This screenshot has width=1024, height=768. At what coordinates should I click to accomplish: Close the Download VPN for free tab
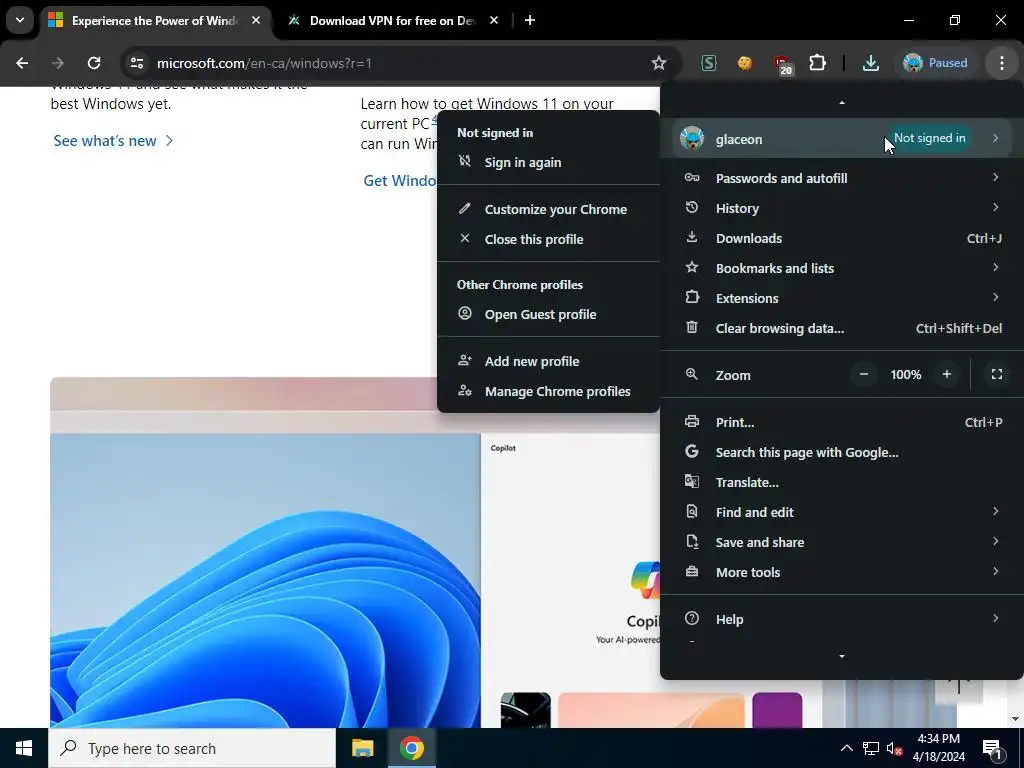(x=494, y=20)
